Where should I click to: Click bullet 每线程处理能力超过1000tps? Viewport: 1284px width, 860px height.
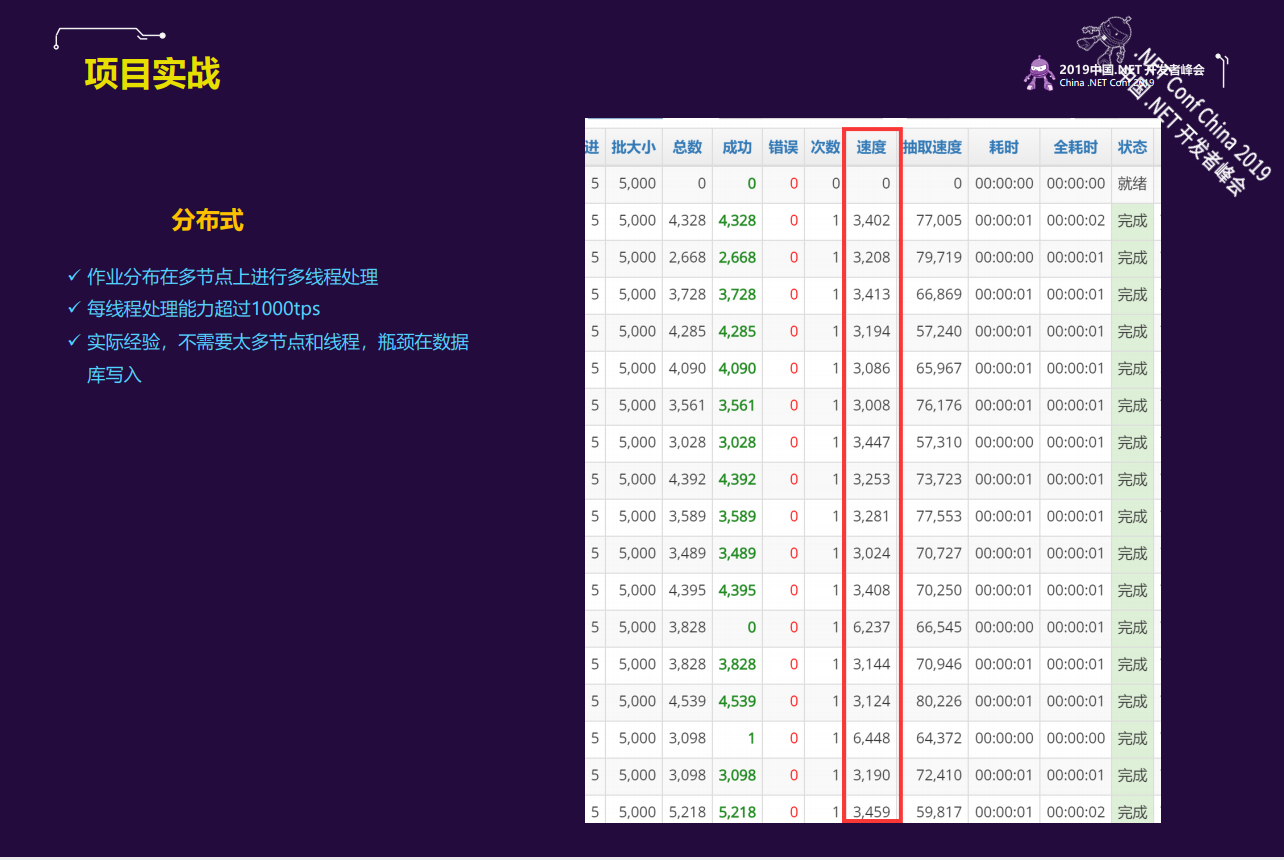[x=203, y=309]
